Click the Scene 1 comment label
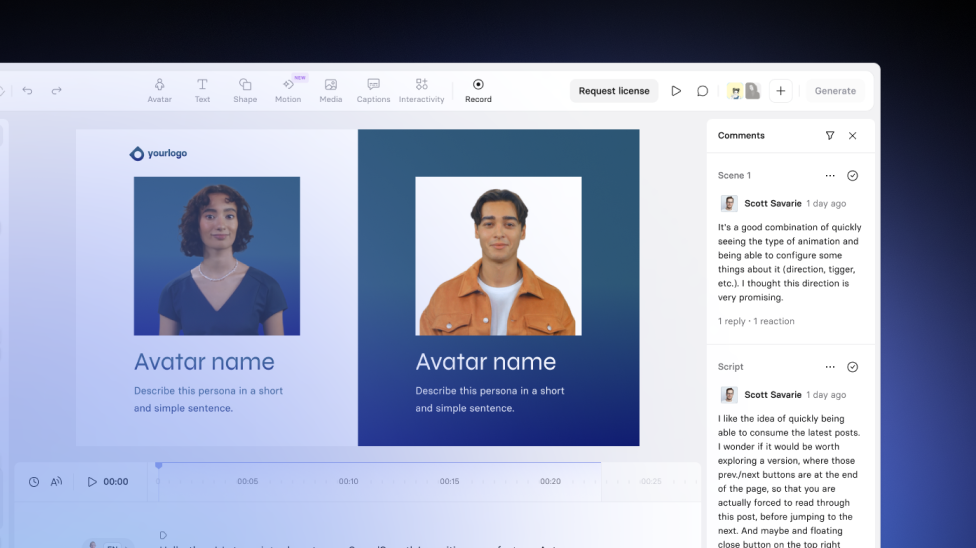 tap(734, 176)
